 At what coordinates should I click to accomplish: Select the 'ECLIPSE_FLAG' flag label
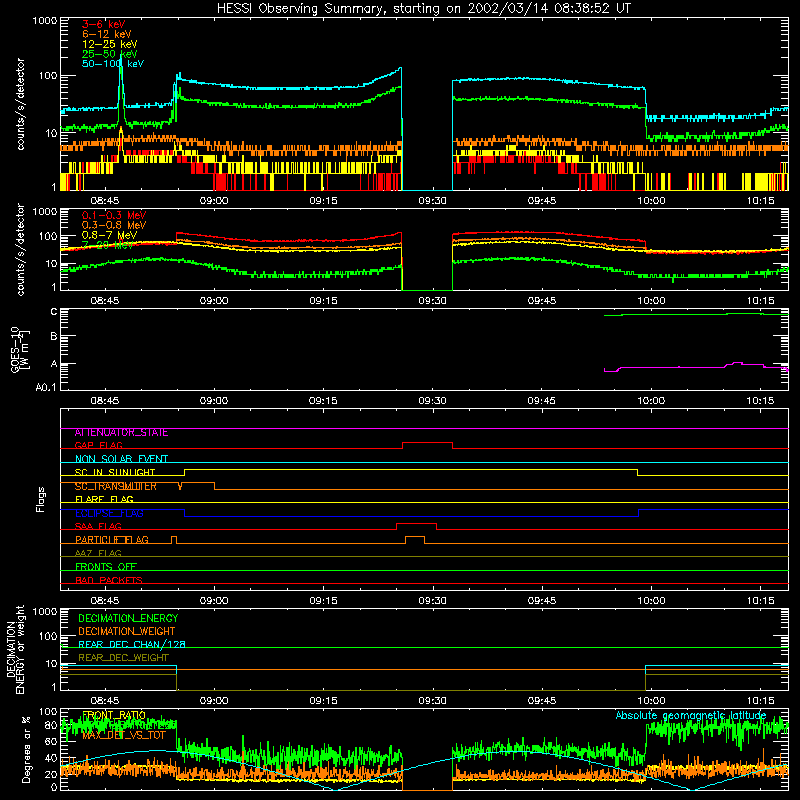pos(109,513)
